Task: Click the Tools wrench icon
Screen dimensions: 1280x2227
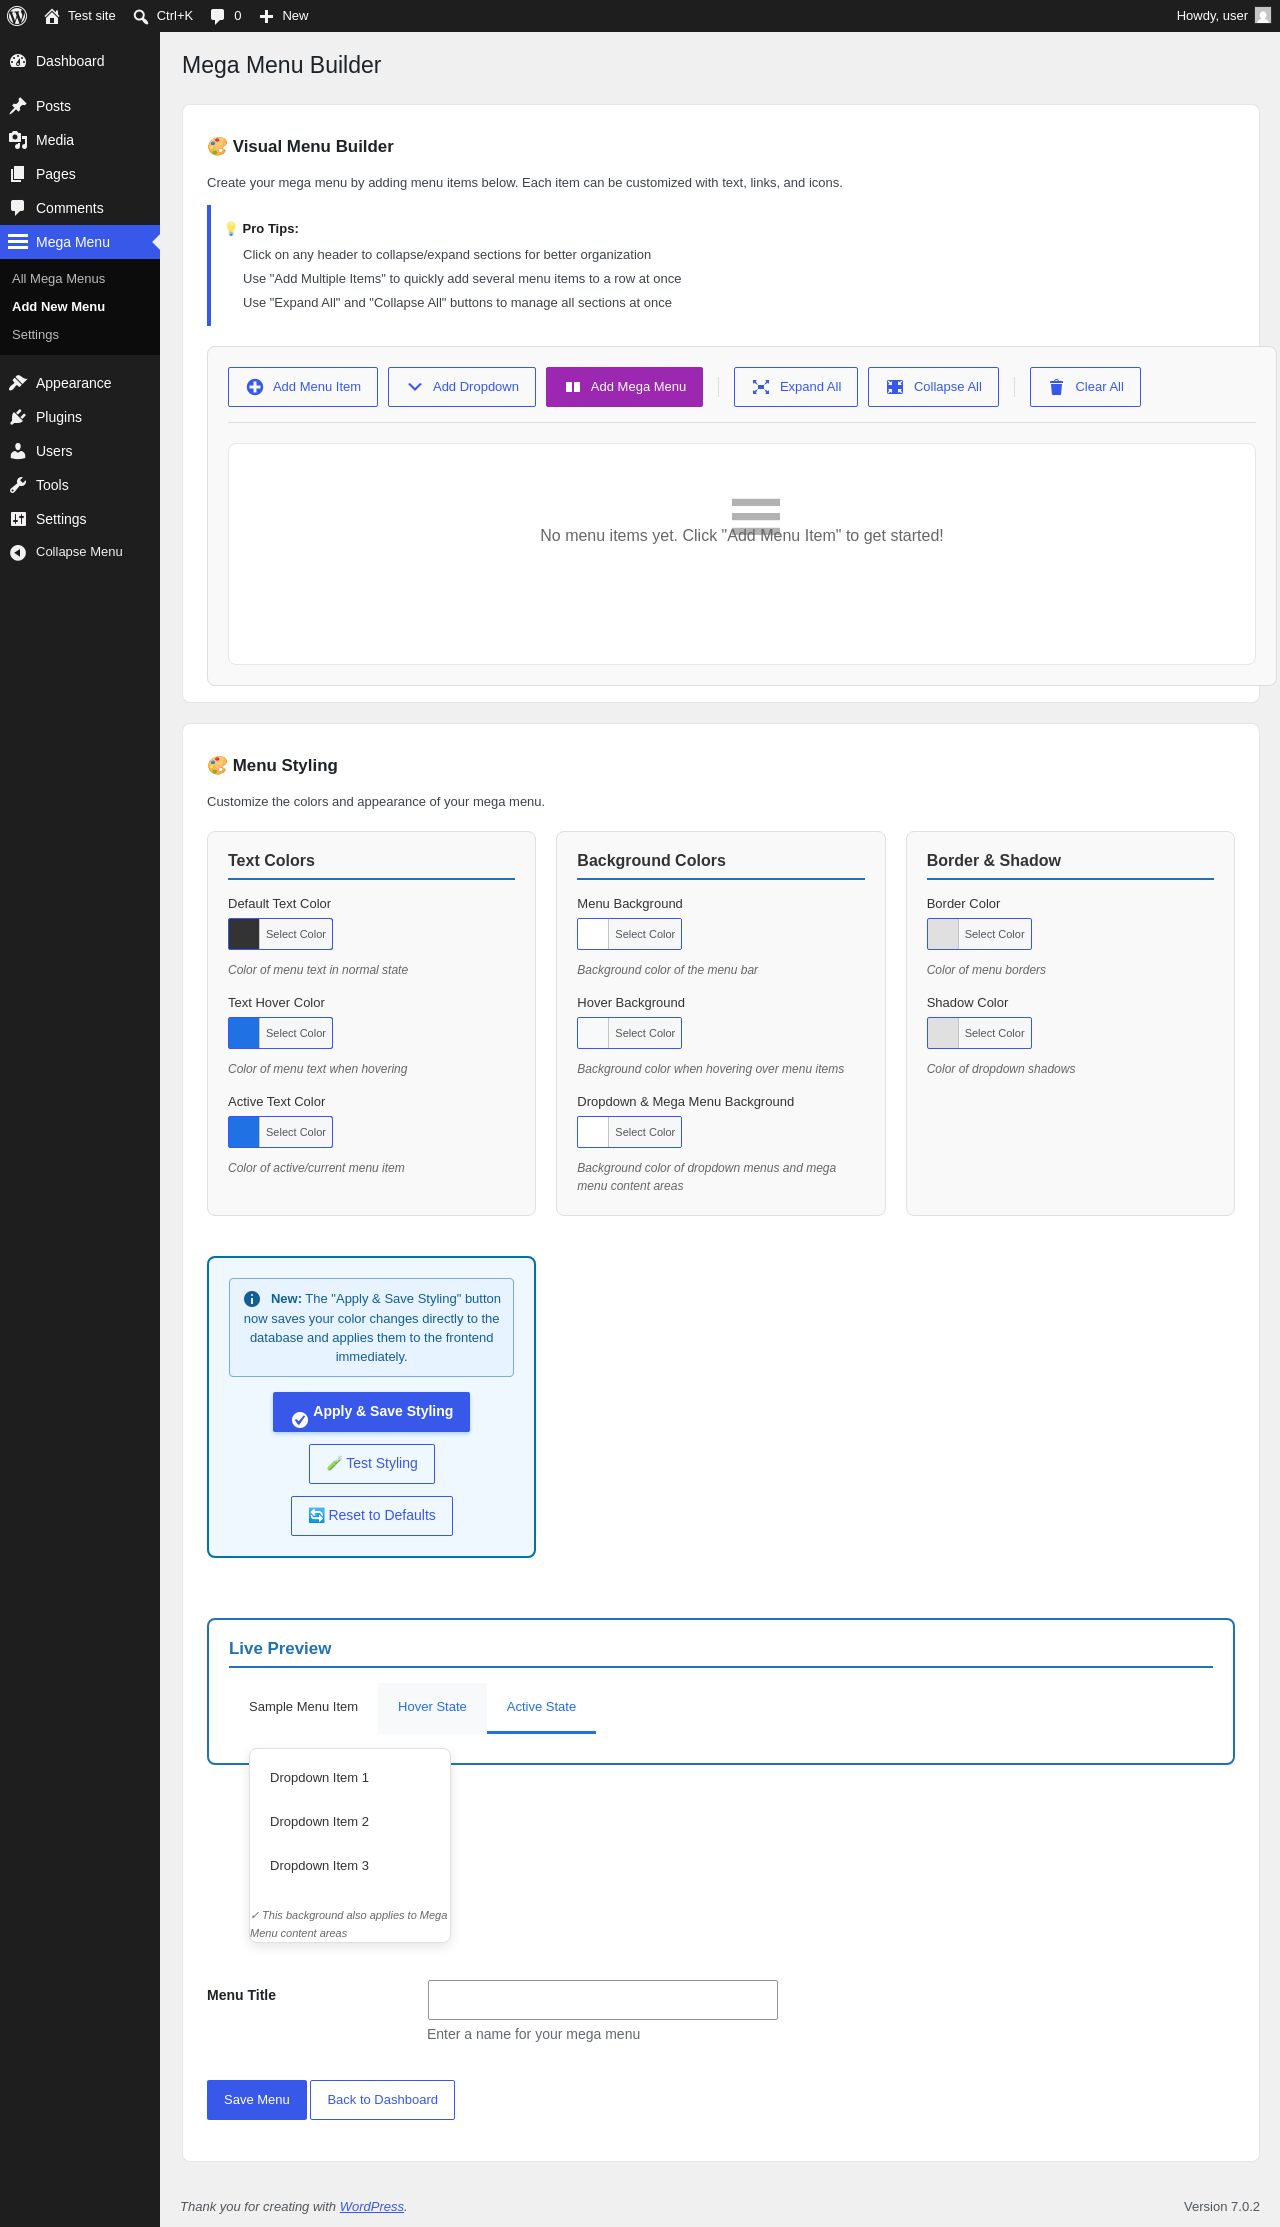Action: pyautogui.click(x=18, y=485)
